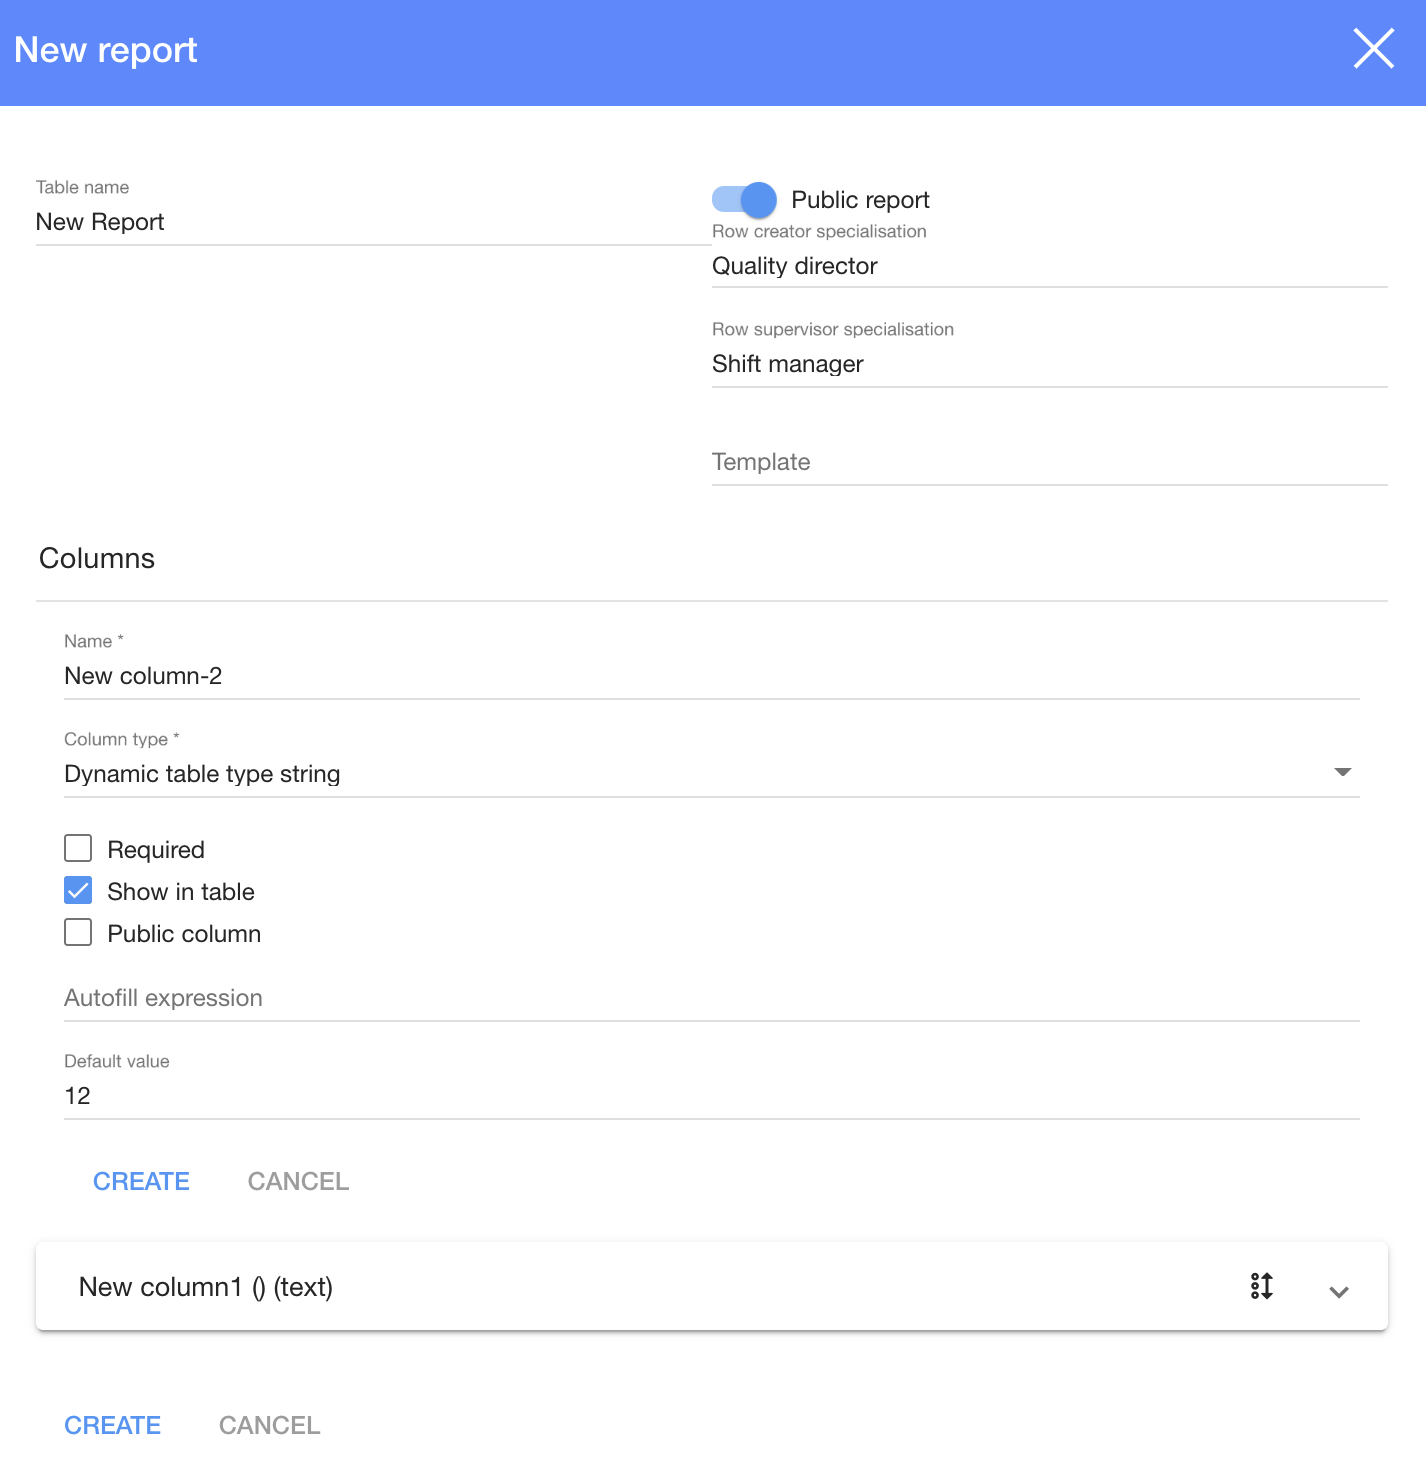Enable the Required checkbox
The width and height of the screenshot is (1426, 1478).
tap(78, 849)
